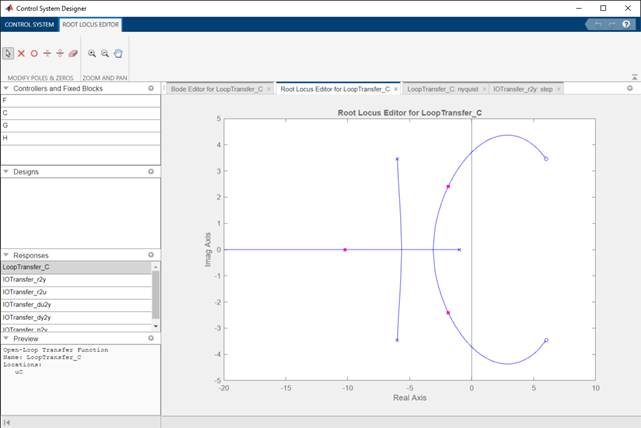This screenshot has width=641, height=428.
Task: Open Designs panel options circle
Action: click(x=151, y=172)
